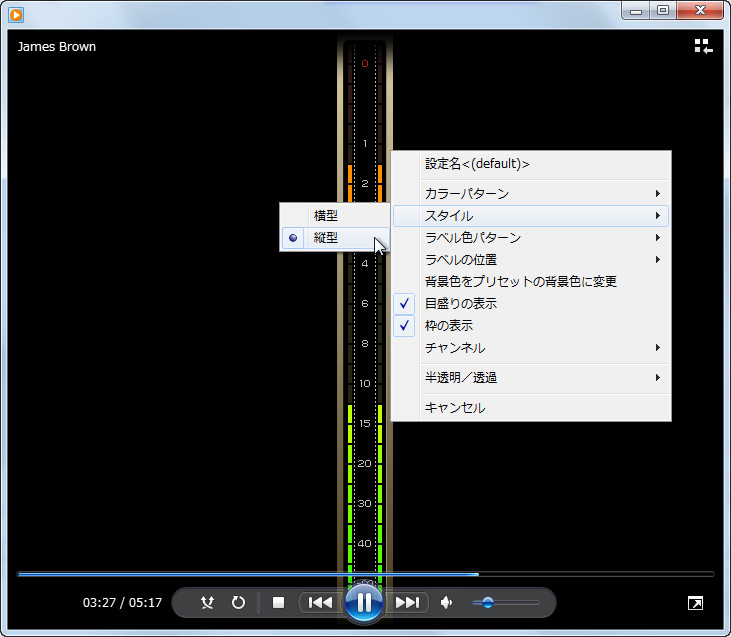This screenshot has width=731, height=637.
Task: Close the player window
Action: point(700,10)
